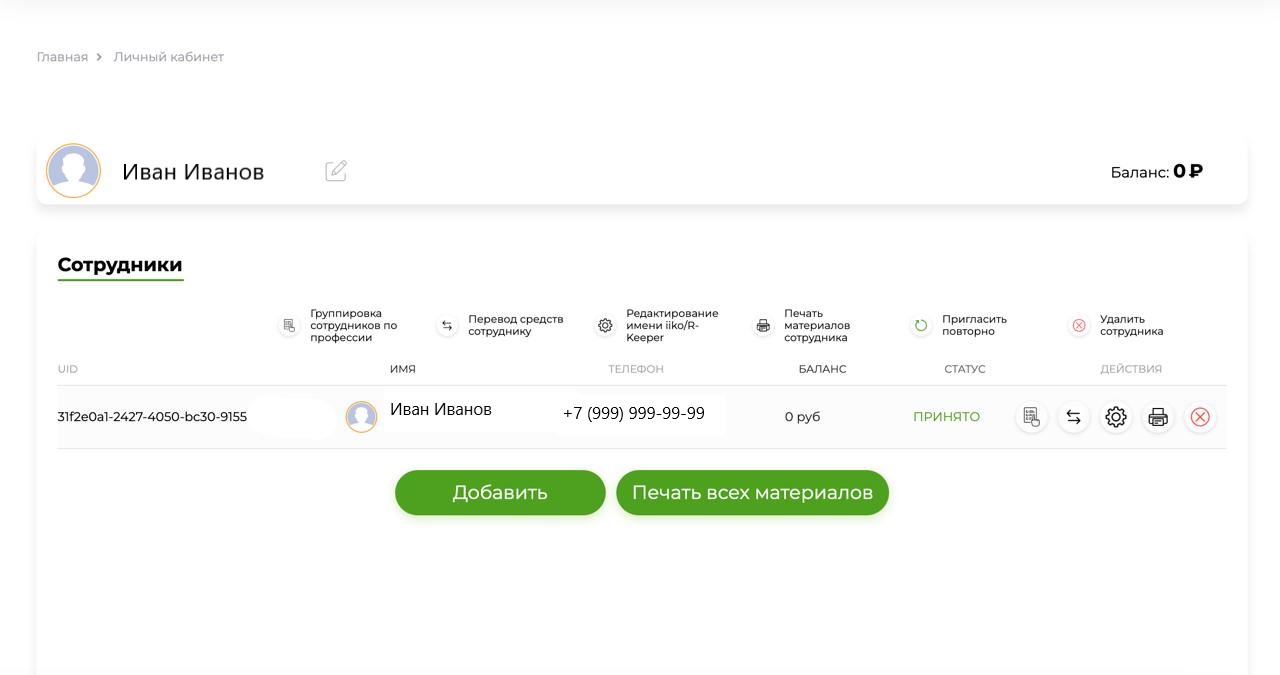Click the transfer funds arrows in row actions
The image size is (1280, 675).
1073,417
